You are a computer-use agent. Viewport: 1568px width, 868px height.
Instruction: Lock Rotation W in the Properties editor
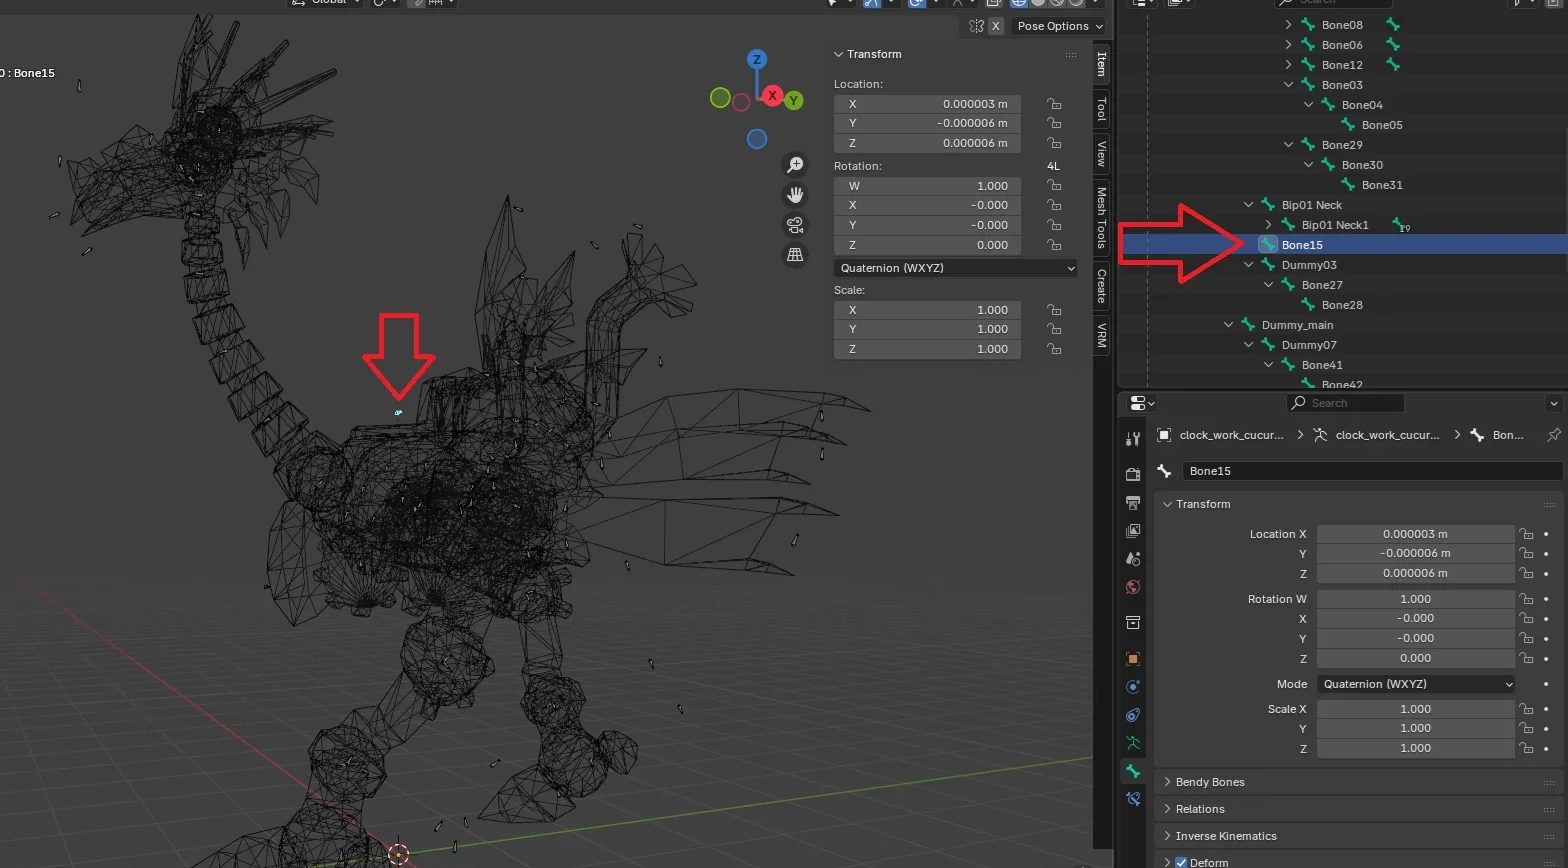point(1526,599)
